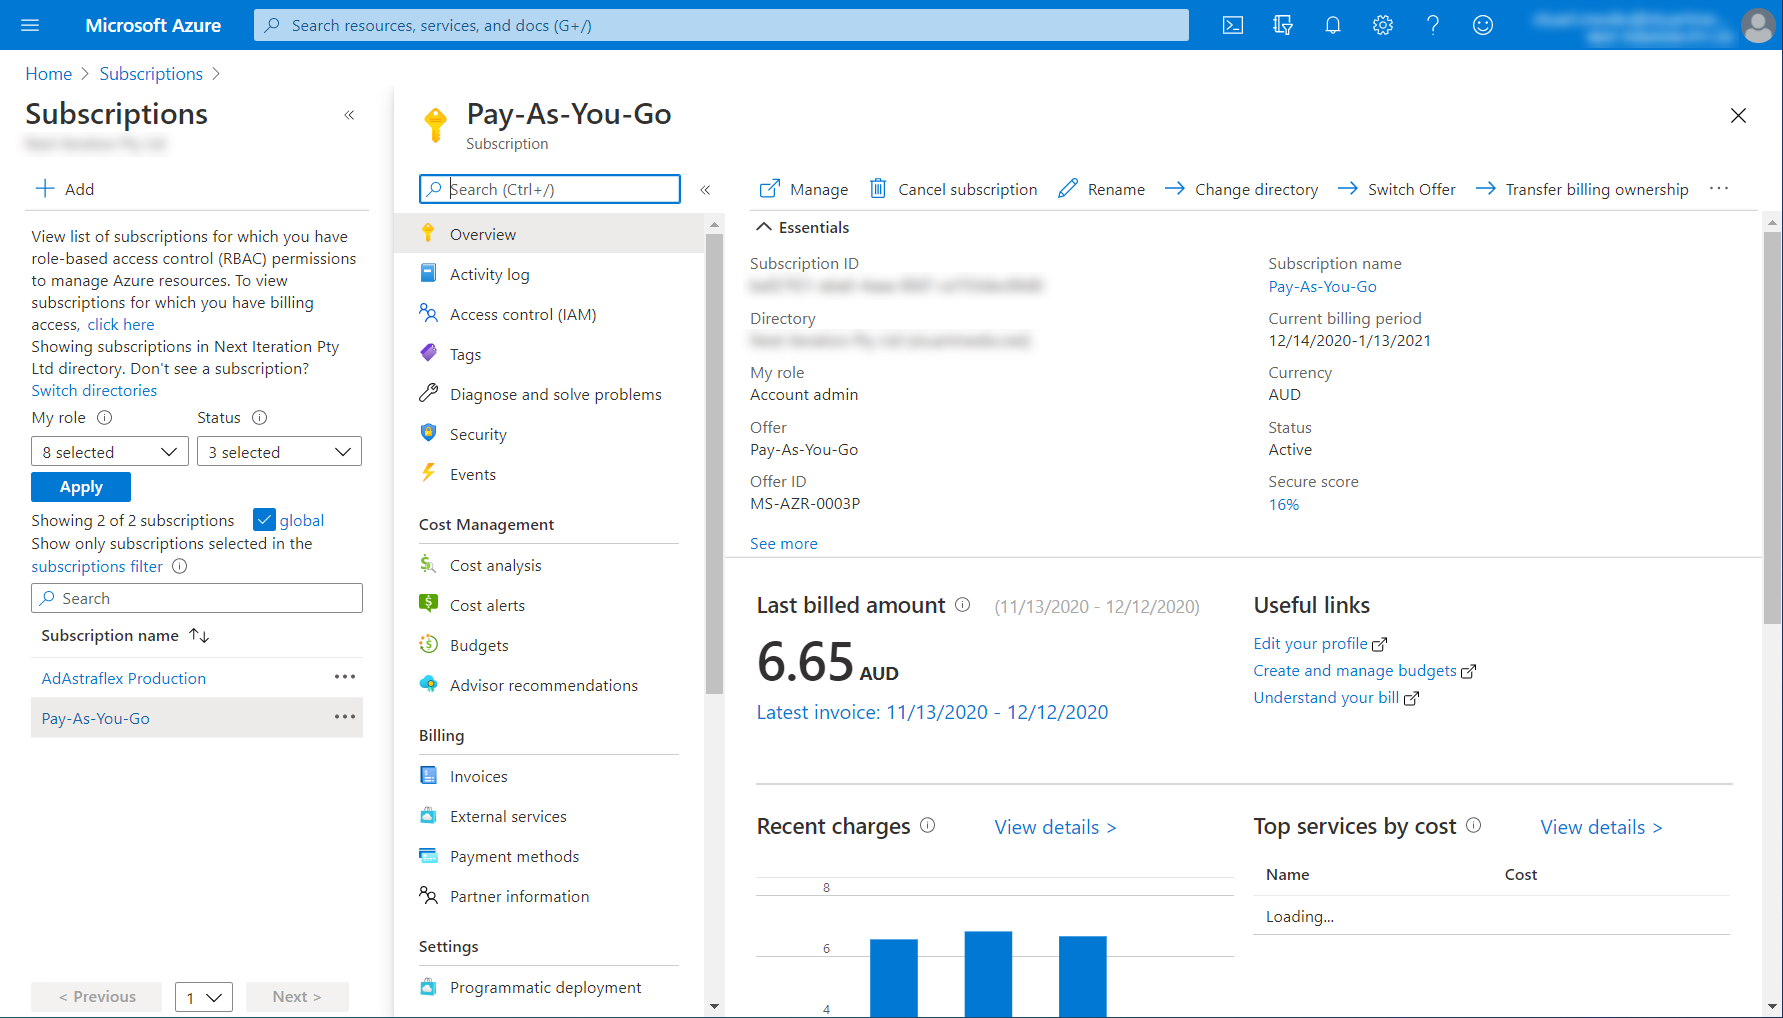1783x1018 pixels.
Task: Collapse the Essentials section
Action: click(764, 228)
